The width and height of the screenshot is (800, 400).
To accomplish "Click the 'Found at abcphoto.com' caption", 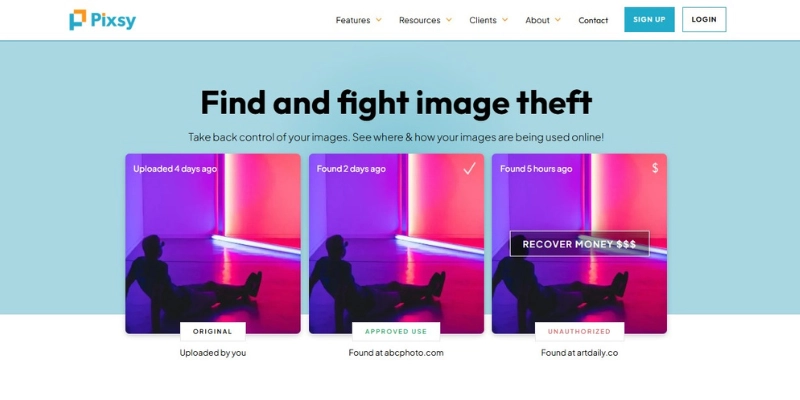I will 396,353.
